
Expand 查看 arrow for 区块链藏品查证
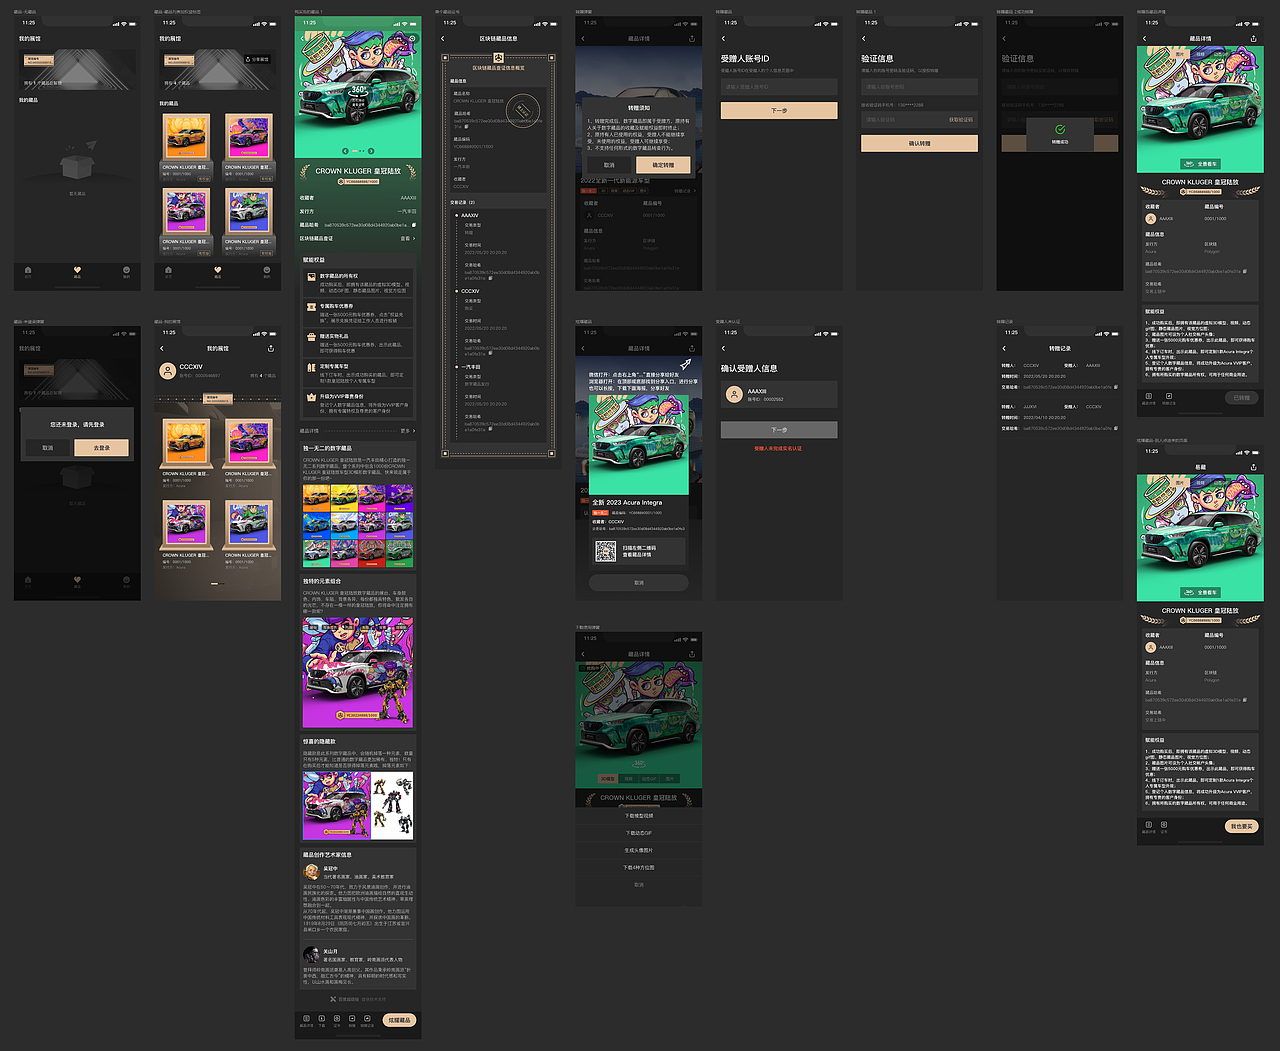[x=407, y=239]
